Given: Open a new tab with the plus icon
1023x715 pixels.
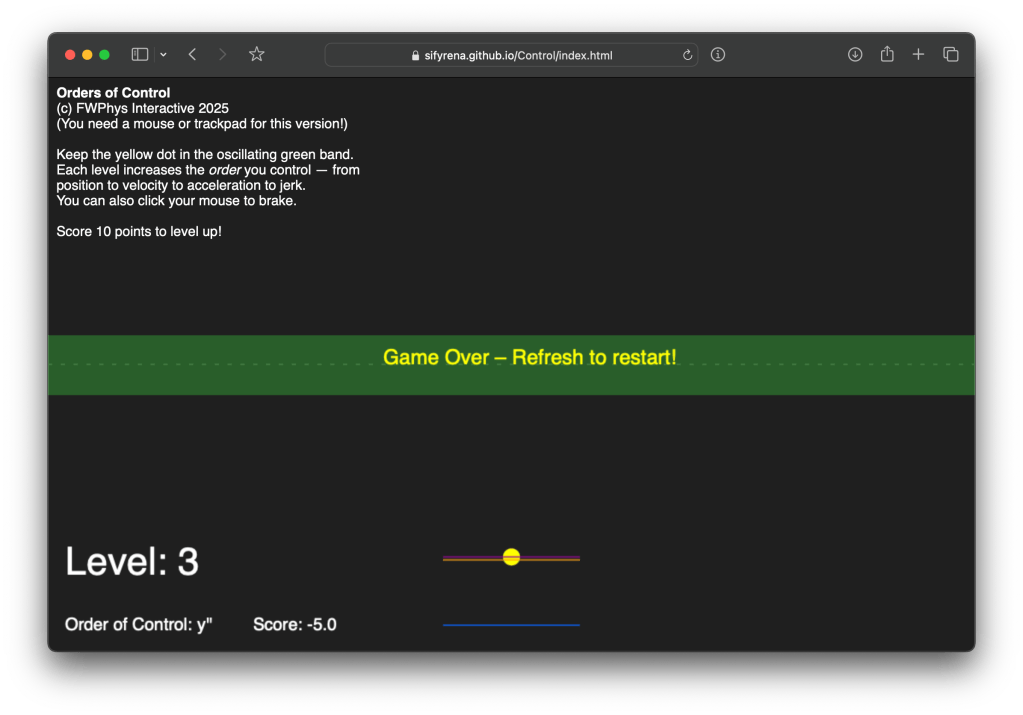Looking at the screenshot, I should [918, 55].
